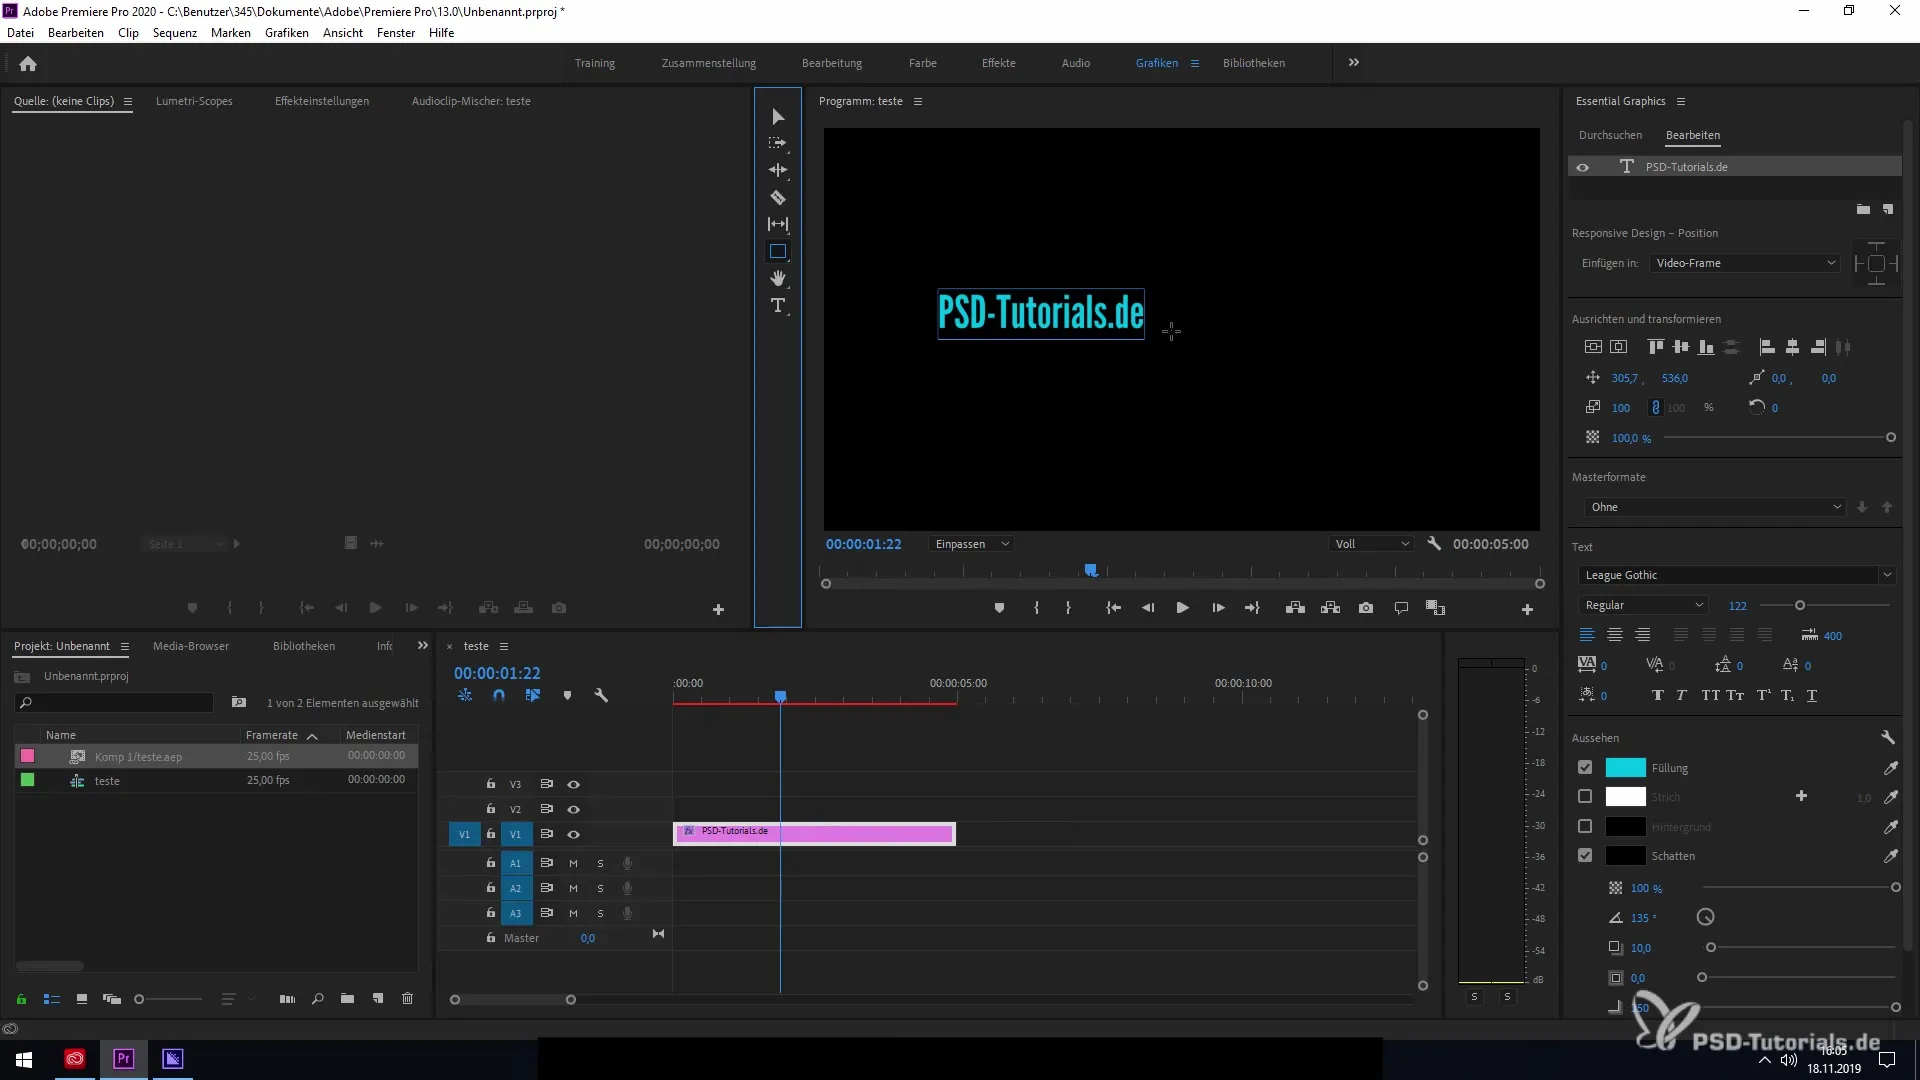Select the Selection tool arrow
1920x1080 pixels.
(778, 117)
